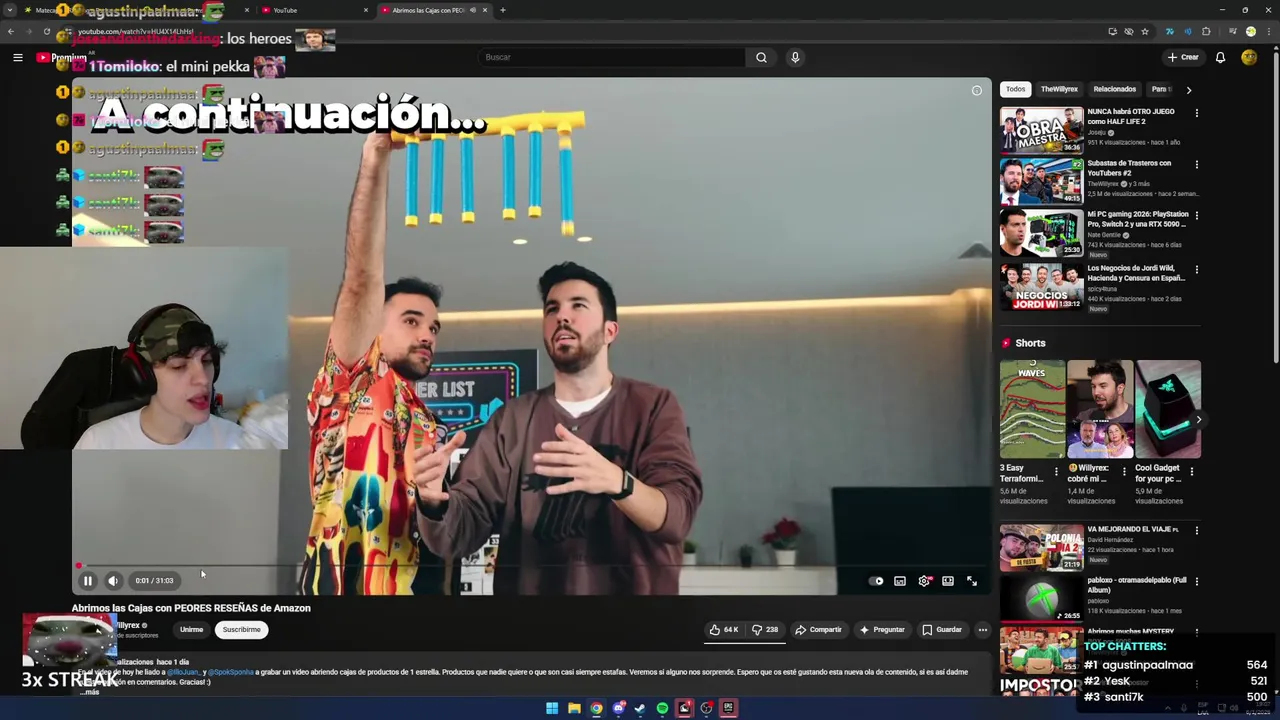Mute the video volume
The image size is (1280, 720).
pos(113,581)
